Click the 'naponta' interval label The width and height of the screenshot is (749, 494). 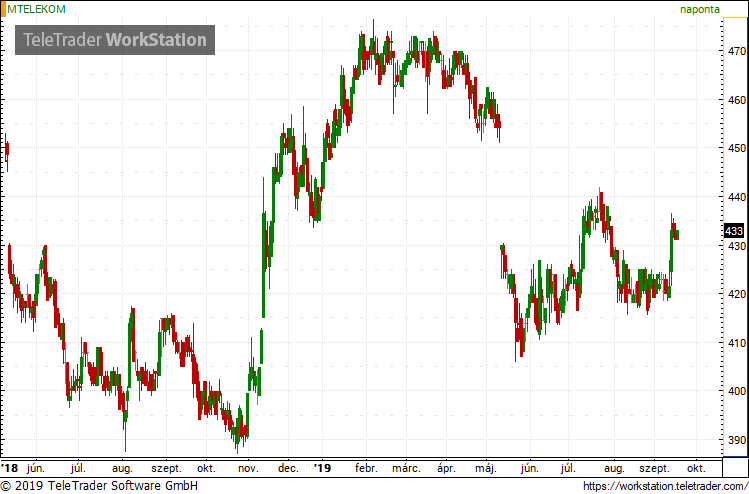click(x=700, y=9)
